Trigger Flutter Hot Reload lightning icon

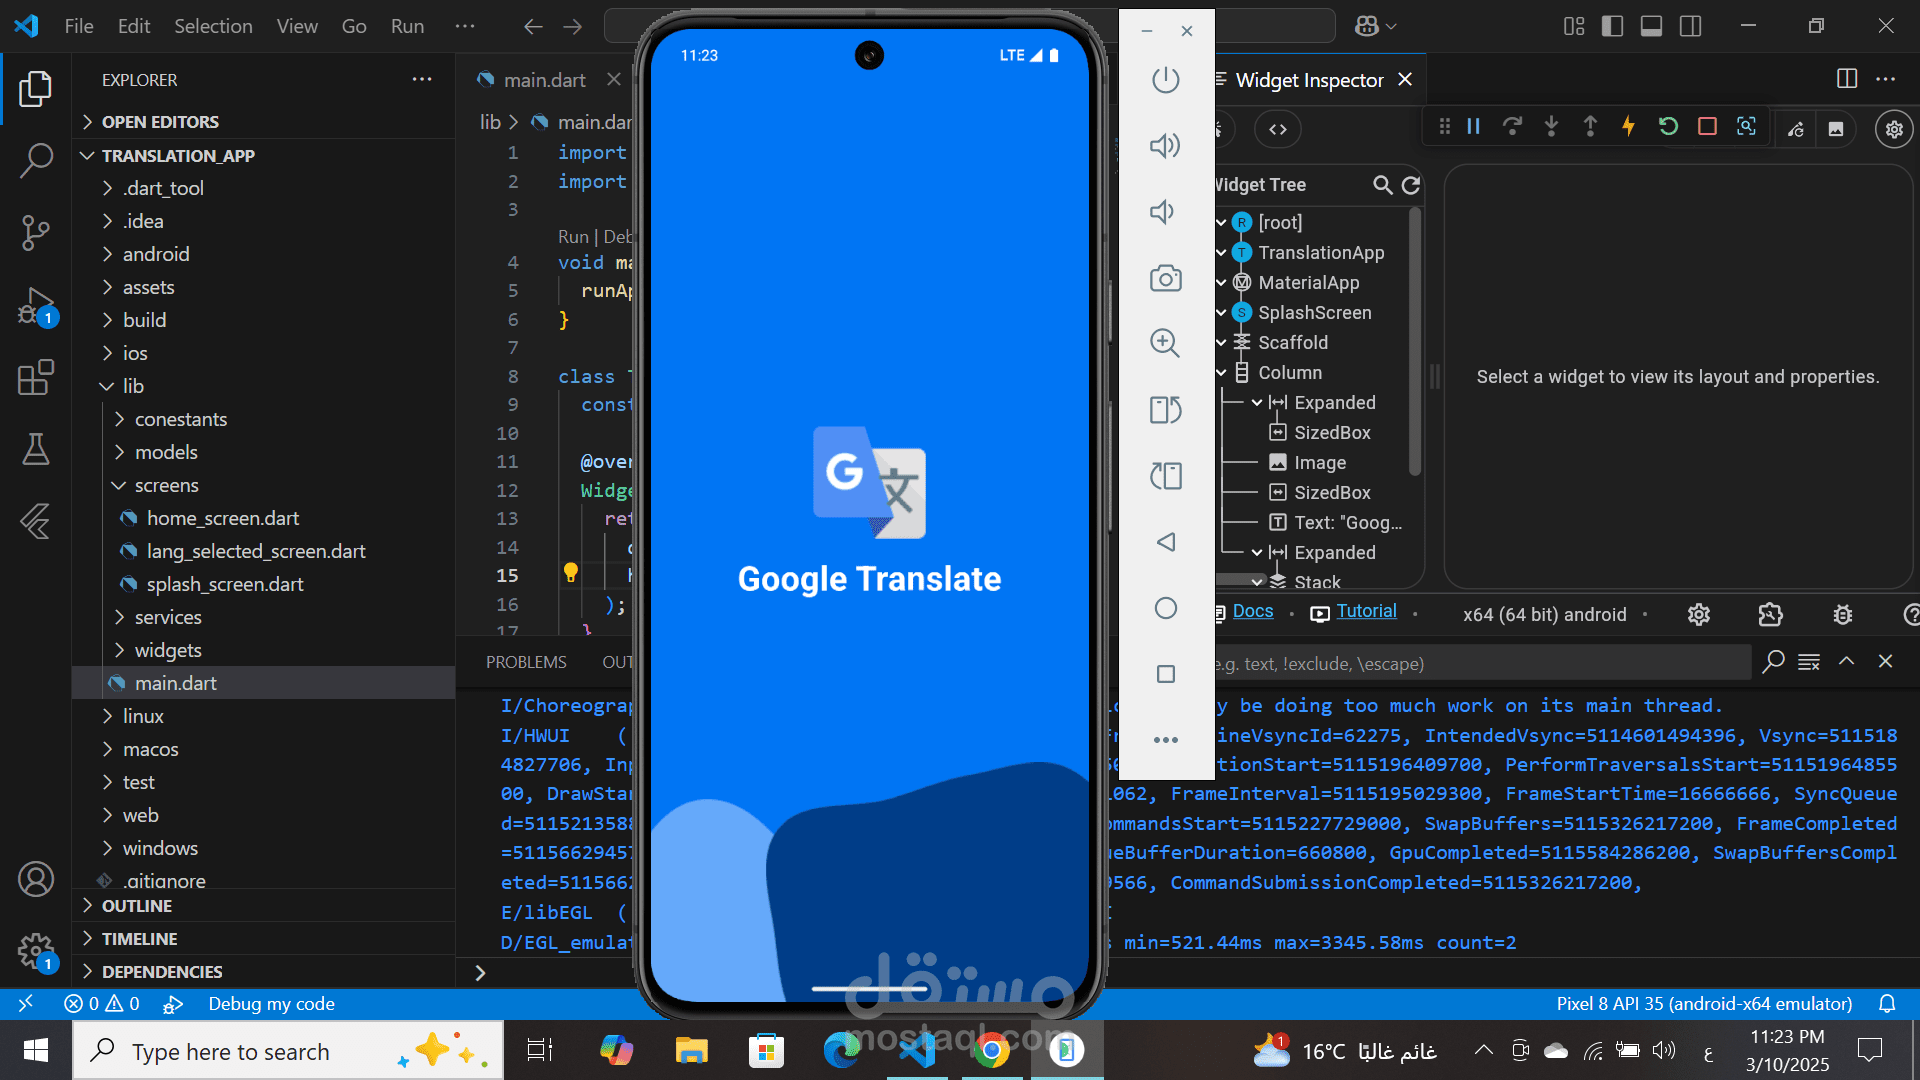point(1629,127)
